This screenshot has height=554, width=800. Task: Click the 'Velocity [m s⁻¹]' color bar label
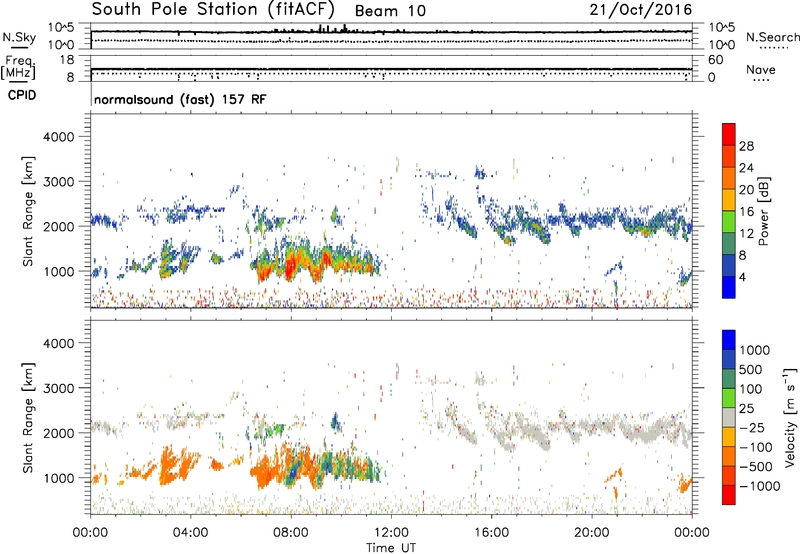coord(790,417)
